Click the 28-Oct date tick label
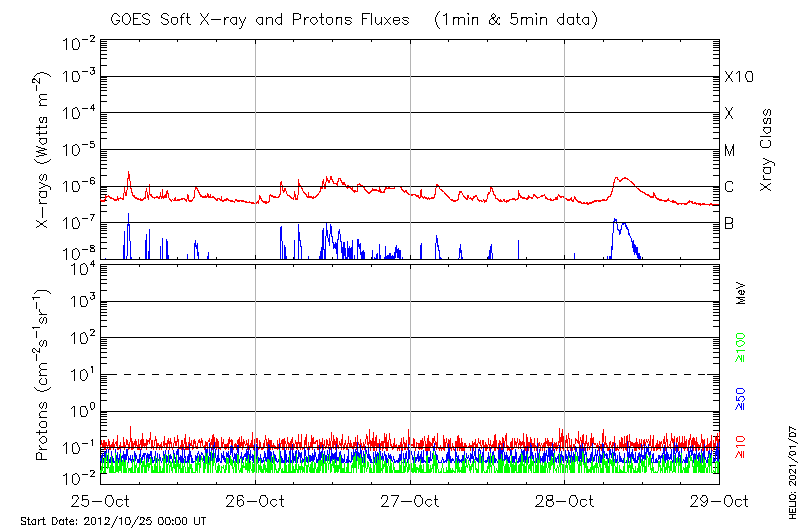Viewport: 800px width, 530px height. point(565,500)
